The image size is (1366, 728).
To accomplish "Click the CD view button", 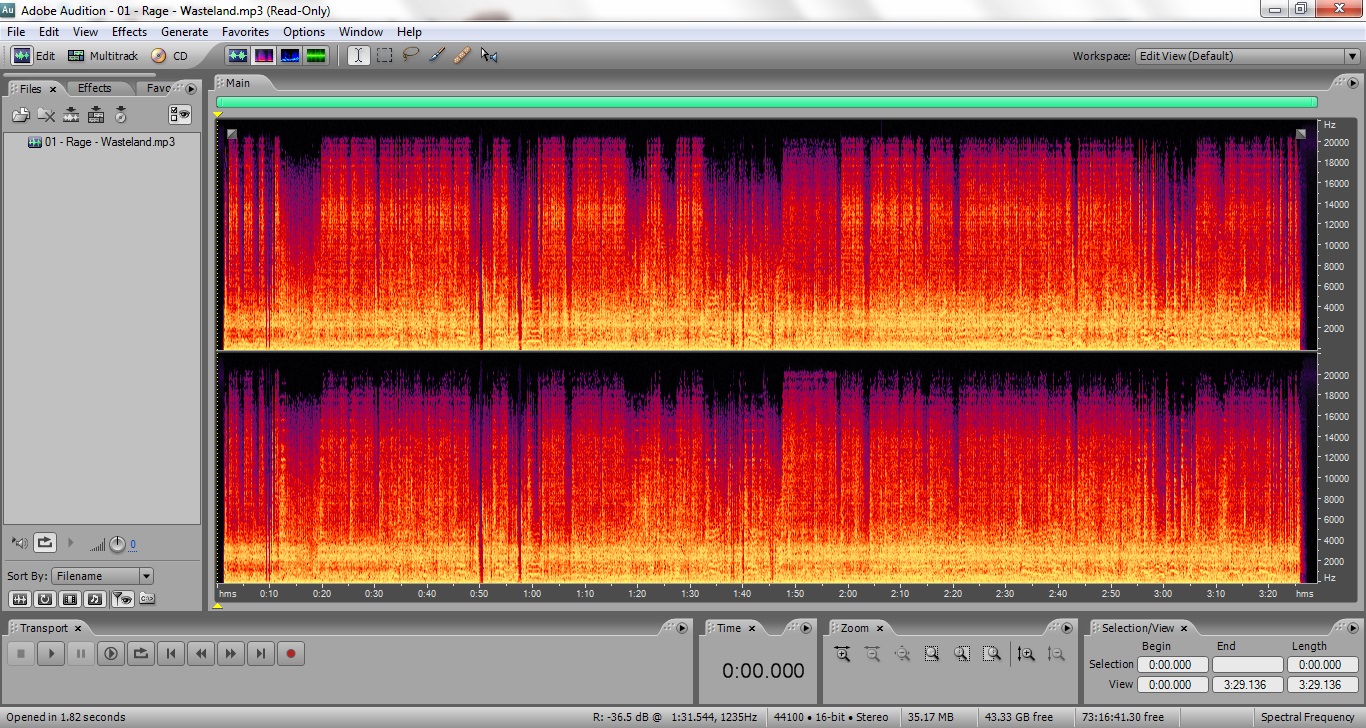I will [170, 56].
